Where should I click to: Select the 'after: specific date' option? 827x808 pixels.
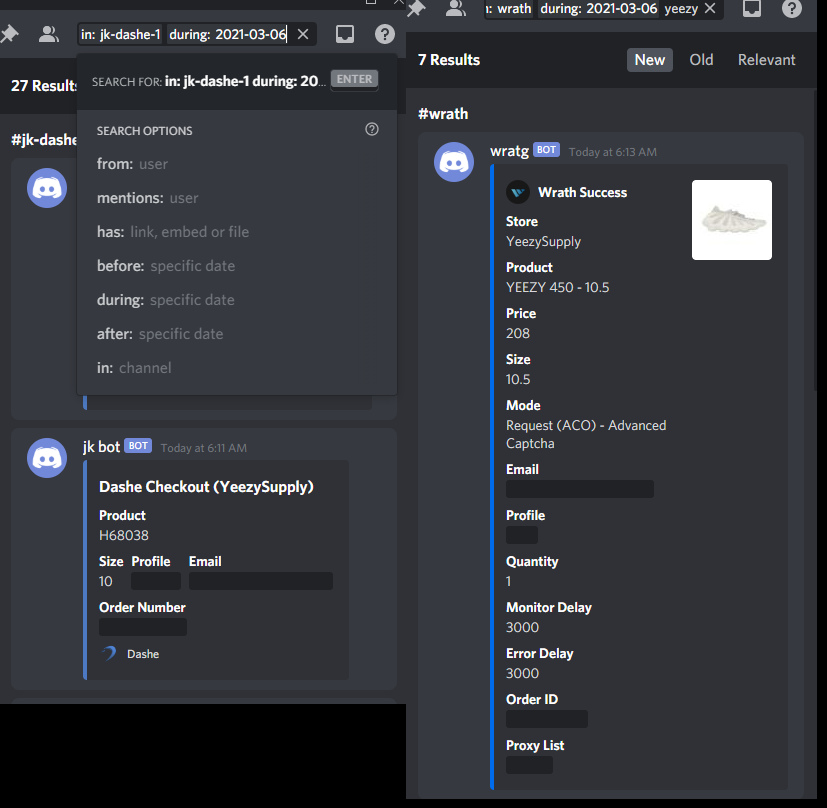pos(237,334)
